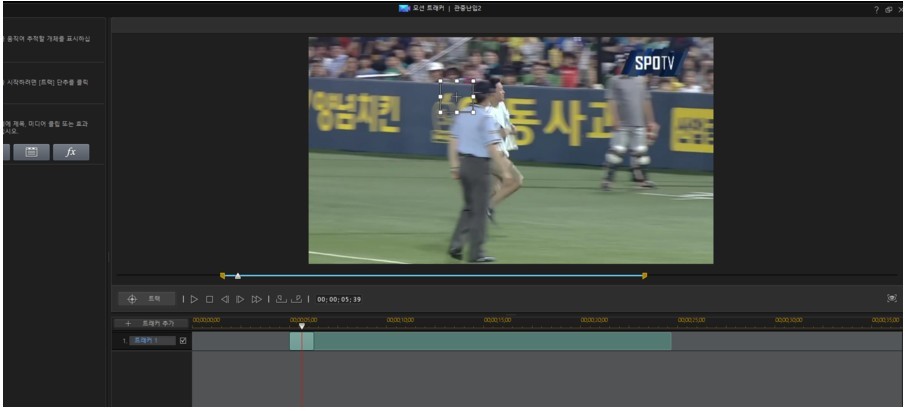Viewport: 905px width, 411px height.
Task: Click the media clip button beside fx
Action: 31,152
